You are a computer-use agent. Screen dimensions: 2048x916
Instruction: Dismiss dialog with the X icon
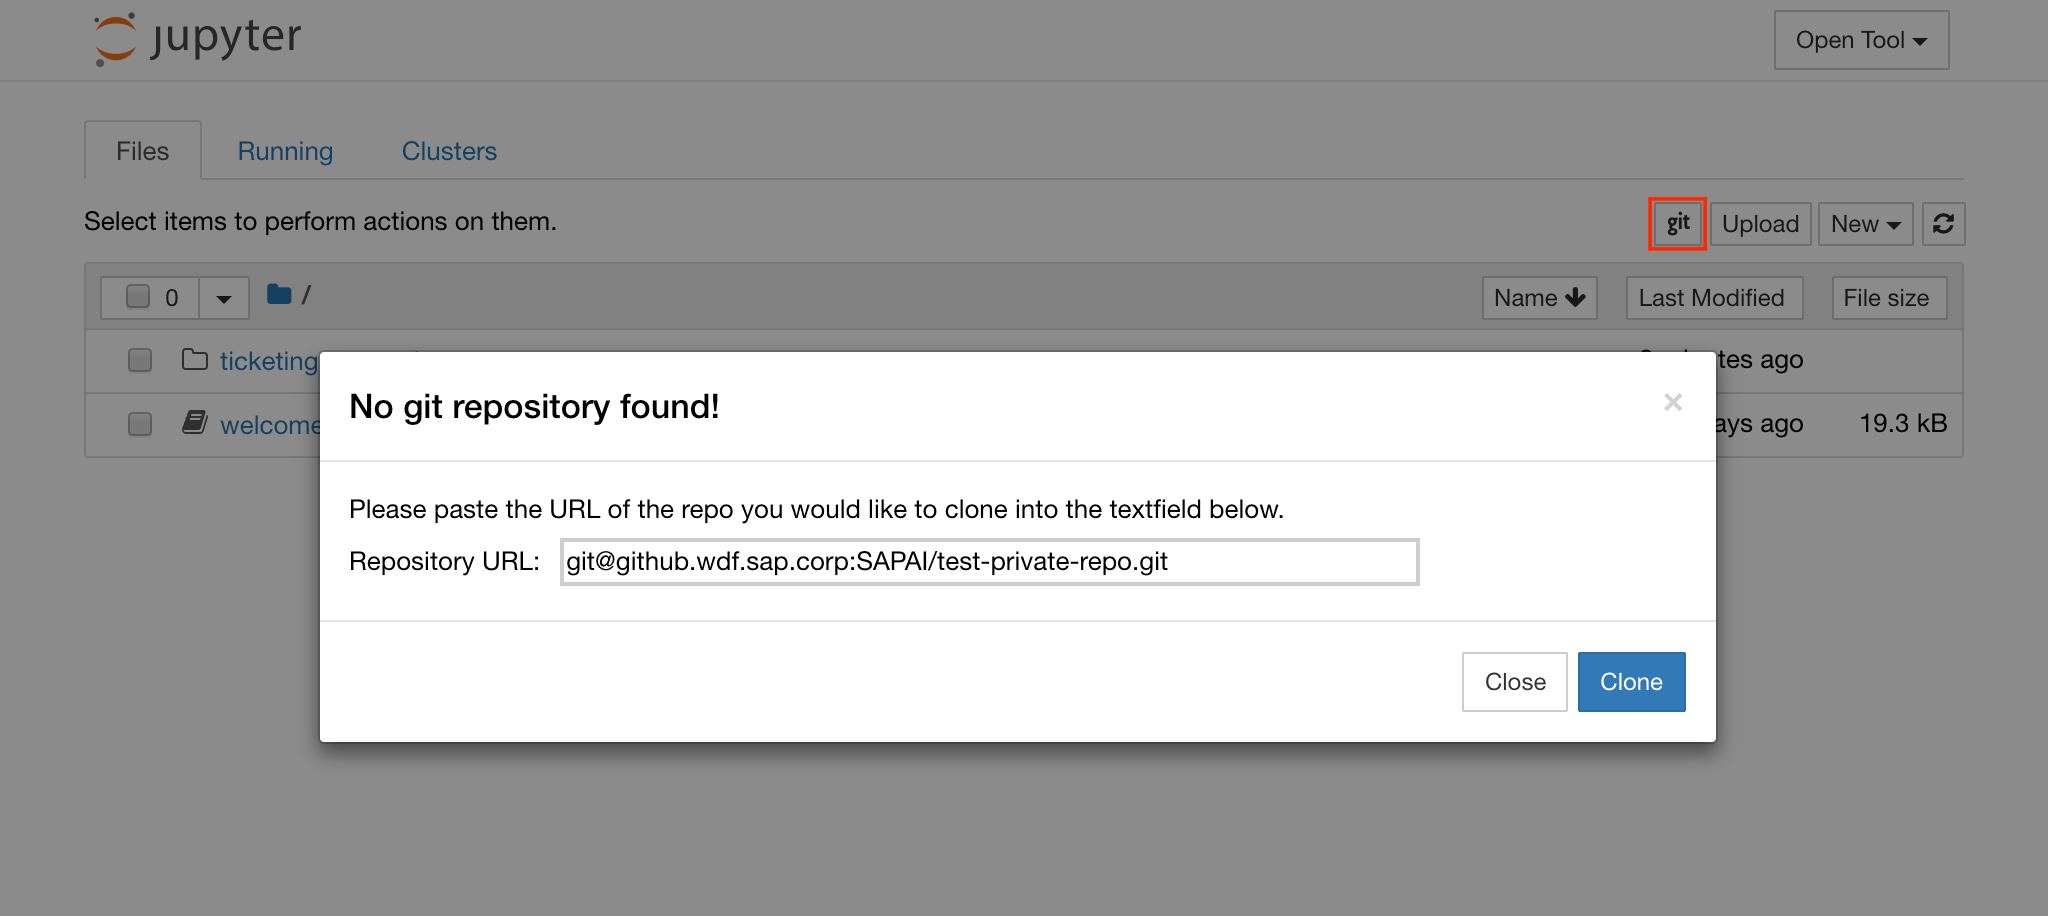coord(1673,402)
